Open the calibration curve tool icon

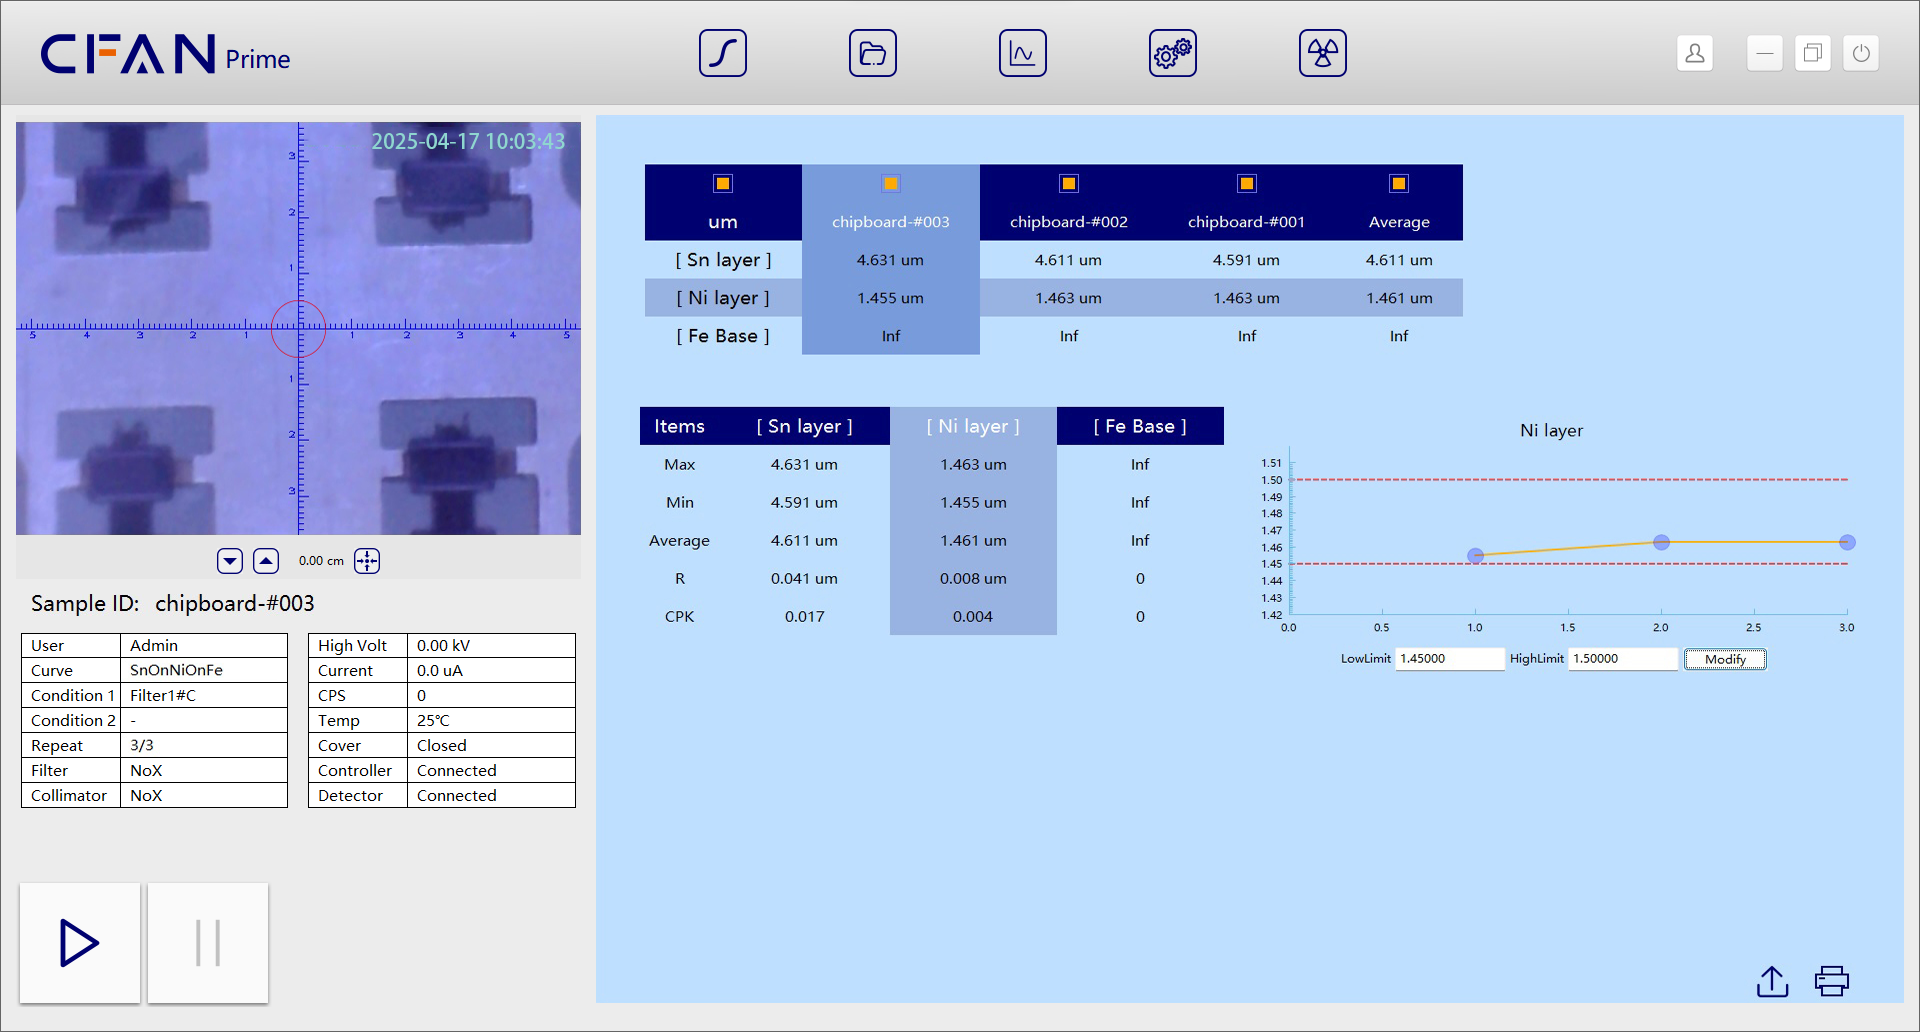(722, 53)
